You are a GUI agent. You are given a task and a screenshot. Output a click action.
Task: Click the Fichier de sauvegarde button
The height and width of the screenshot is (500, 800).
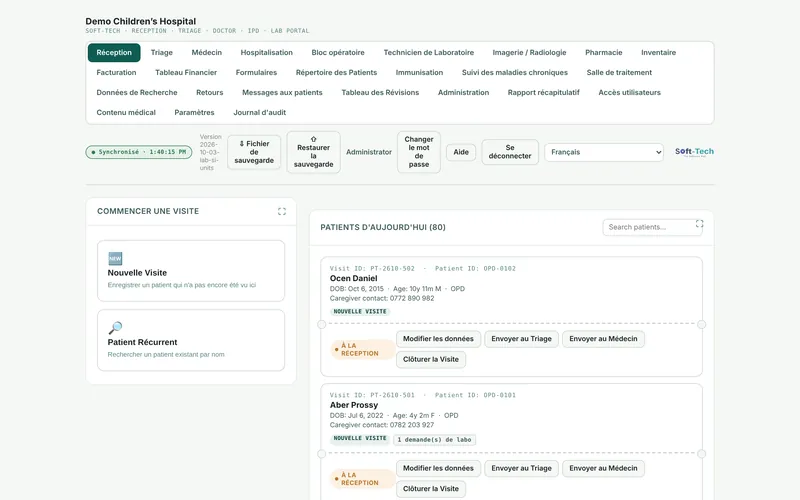click(x=254, y=152)
